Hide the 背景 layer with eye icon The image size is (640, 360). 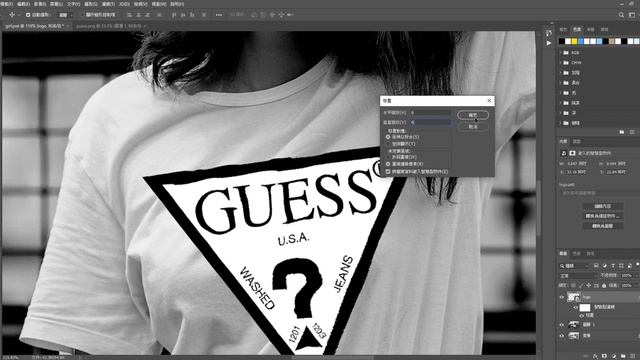(562, 336)
